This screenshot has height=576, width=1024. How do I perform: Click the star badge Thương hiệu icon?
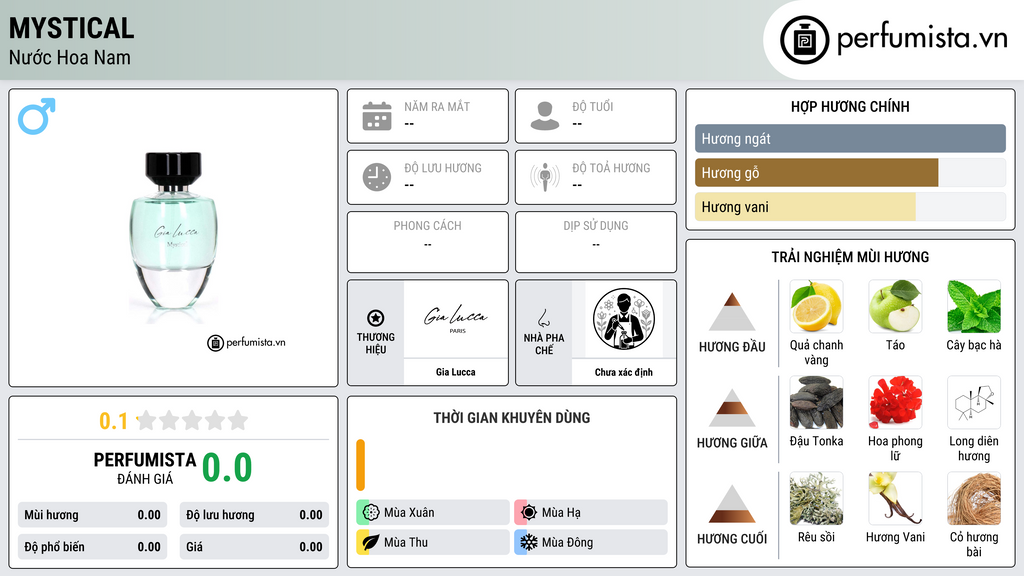376,318
